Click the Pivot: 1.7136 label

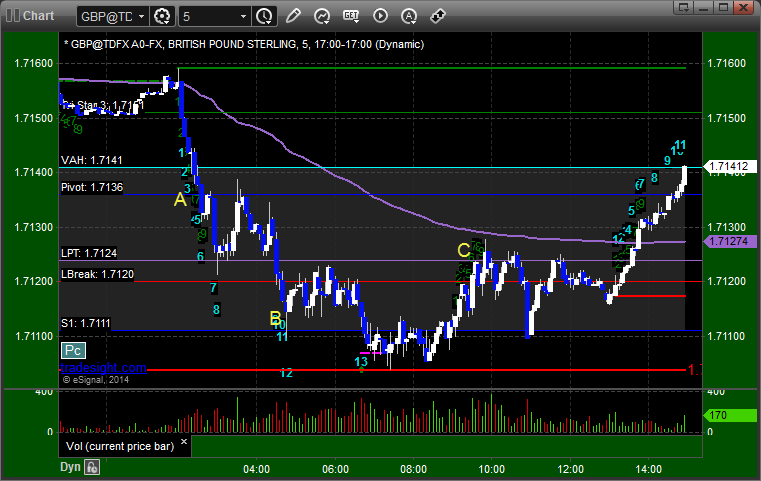point(92,187)
